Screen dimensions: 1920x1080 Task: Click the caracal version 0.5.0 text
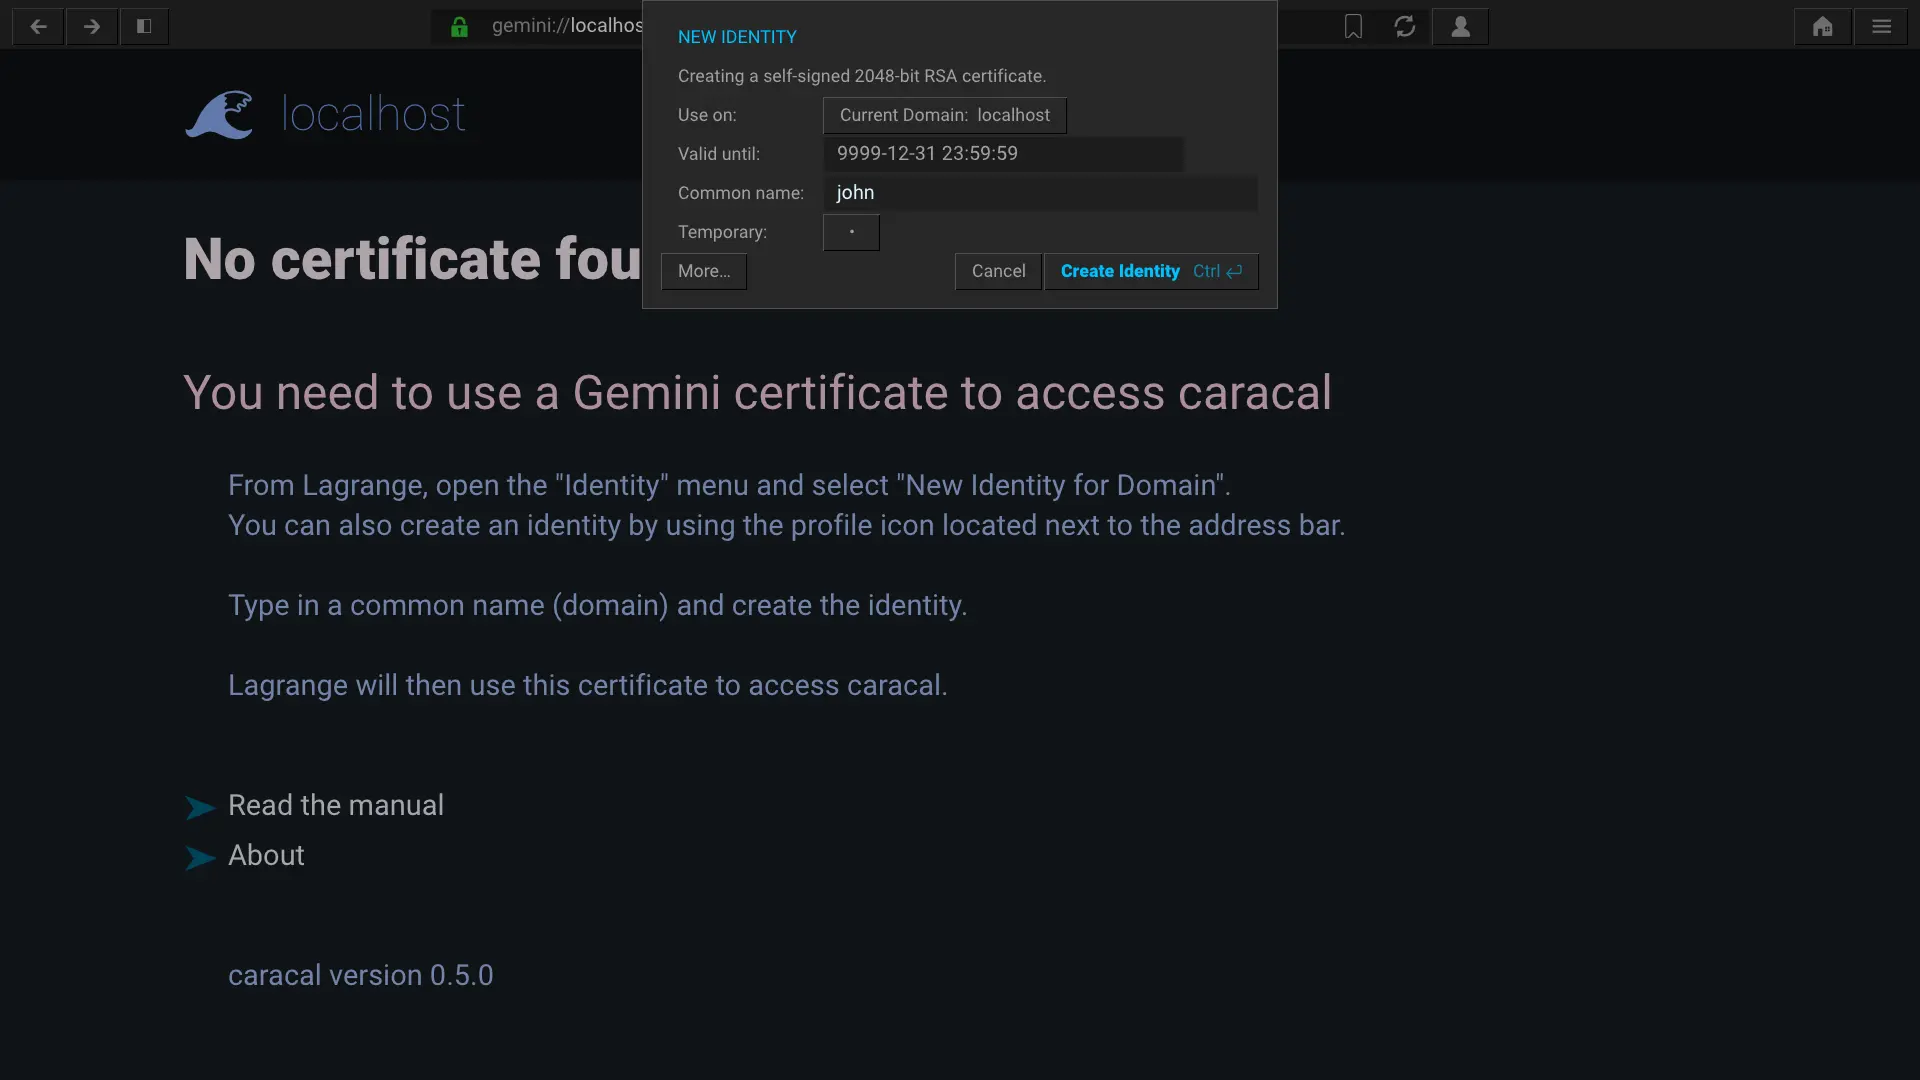[x=361, y=975]
